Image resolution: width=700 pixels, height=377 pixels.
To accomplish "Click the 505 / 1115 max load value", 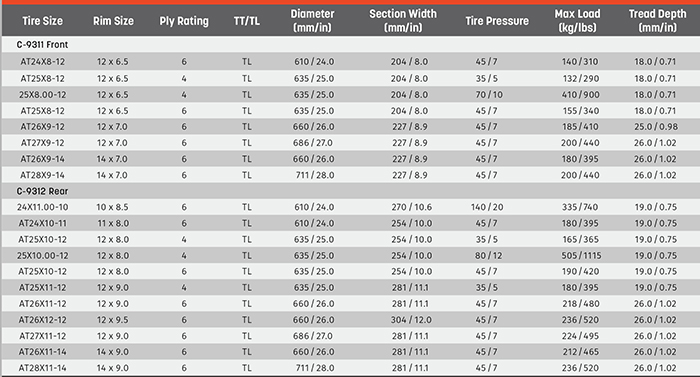I will [581, 256].
